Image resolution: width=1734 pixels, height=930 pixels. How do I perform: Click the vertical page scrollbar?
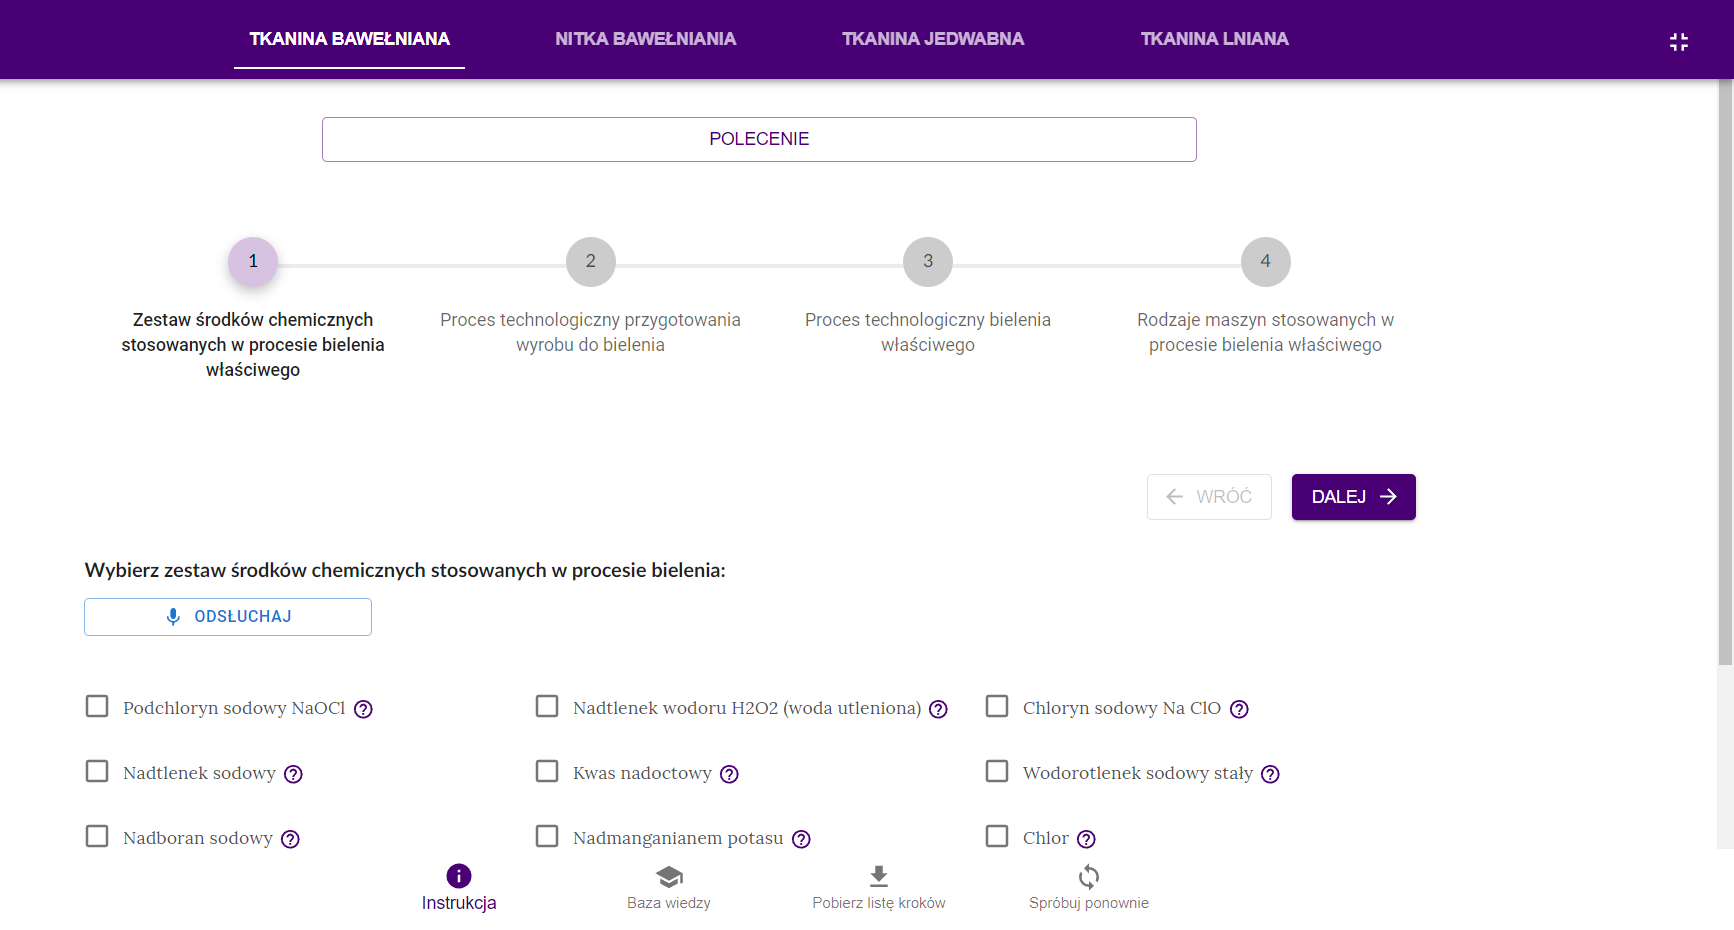[1725, 400]
